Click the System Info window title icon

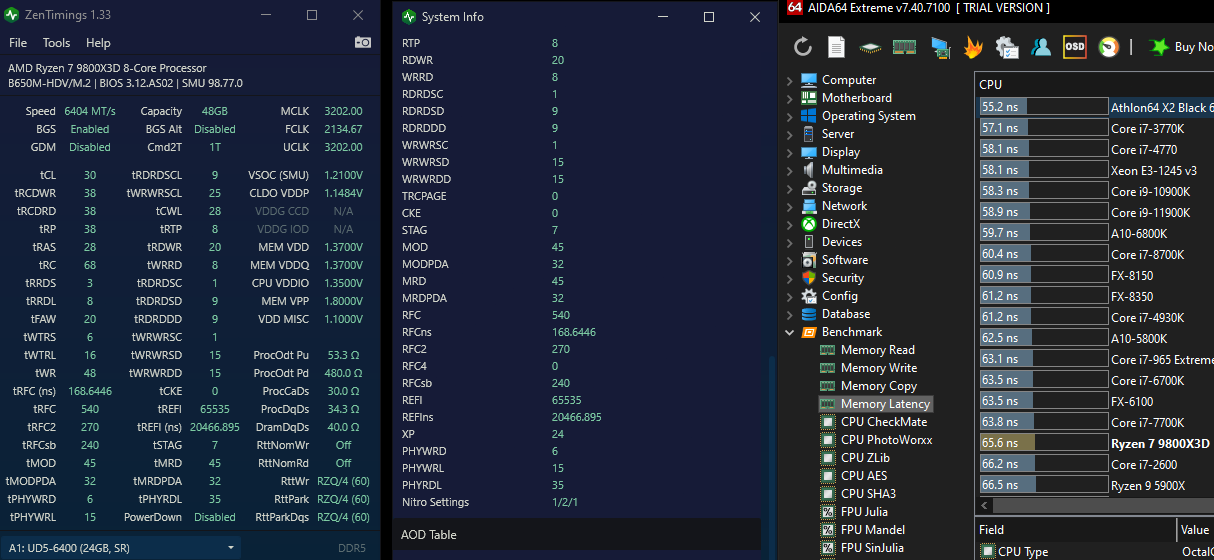[x=408, y=17]
